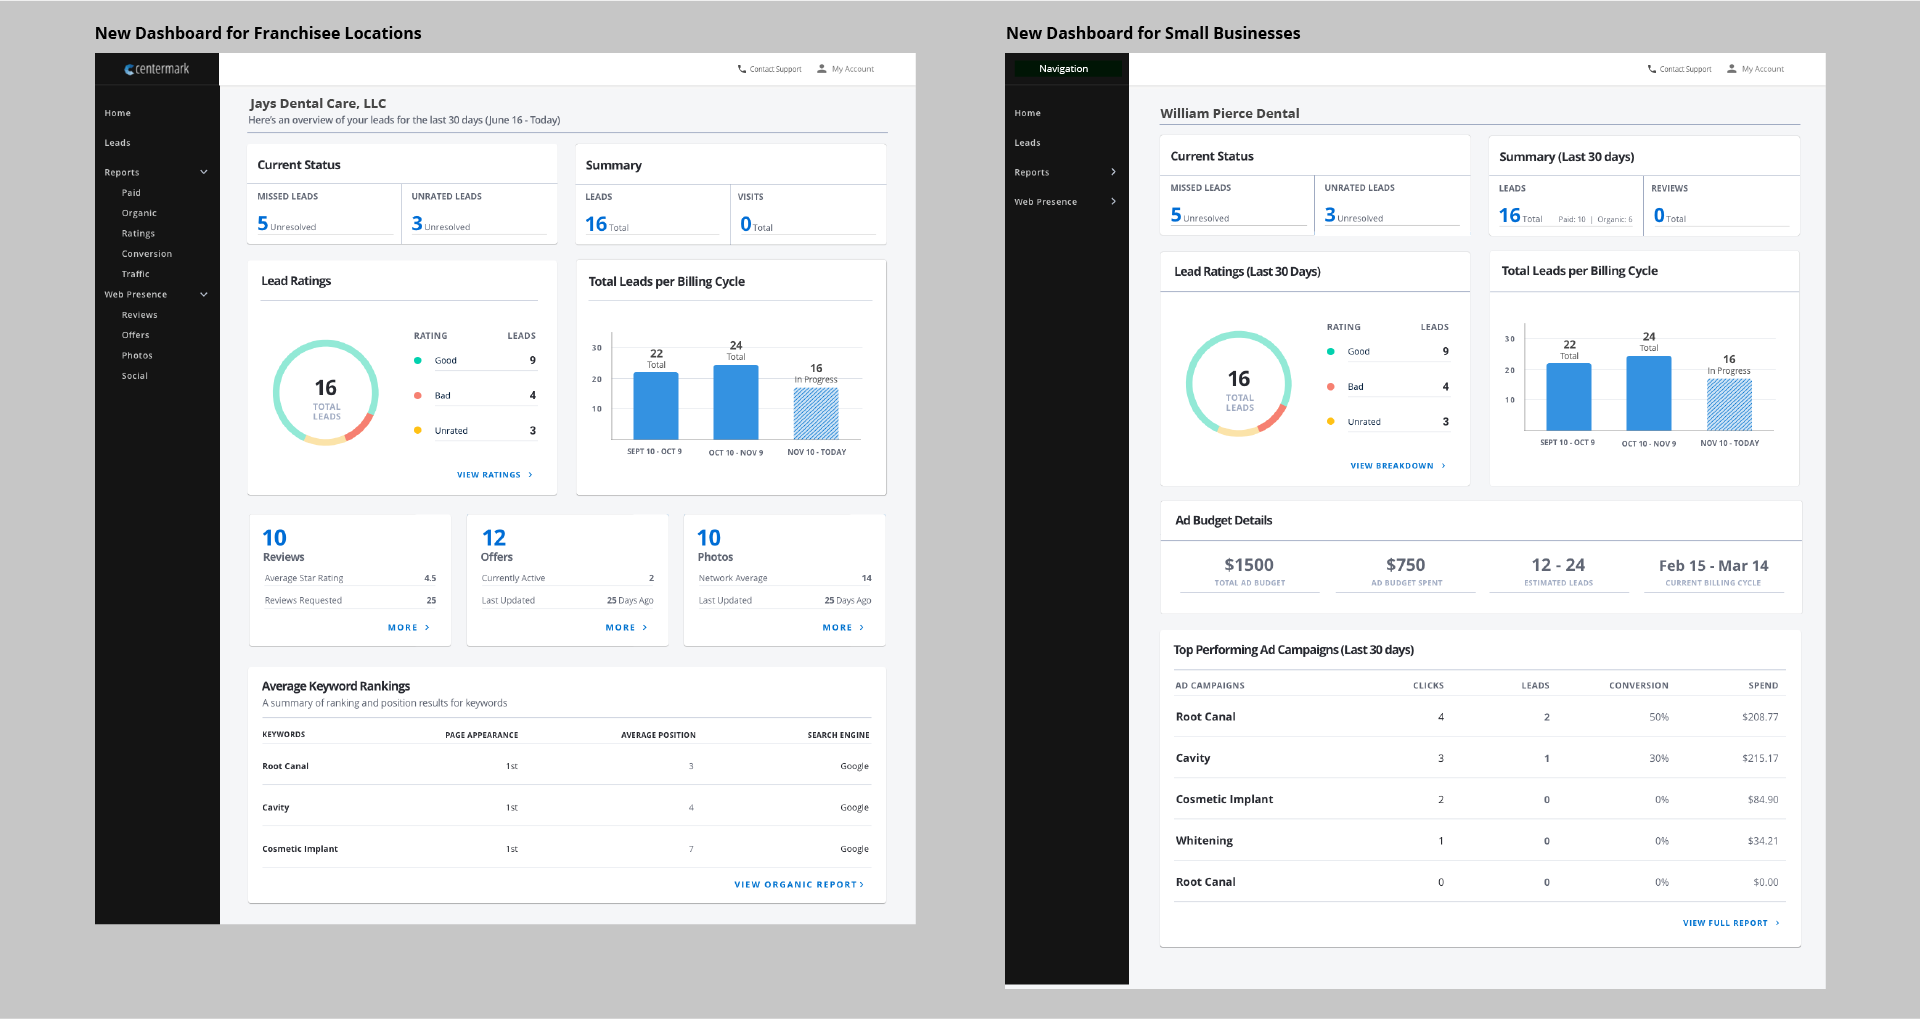Click Oct 10 - Nov 9 bar in small business chart
This screenshot has height=1019, width=1920.
click(1649, 393)
